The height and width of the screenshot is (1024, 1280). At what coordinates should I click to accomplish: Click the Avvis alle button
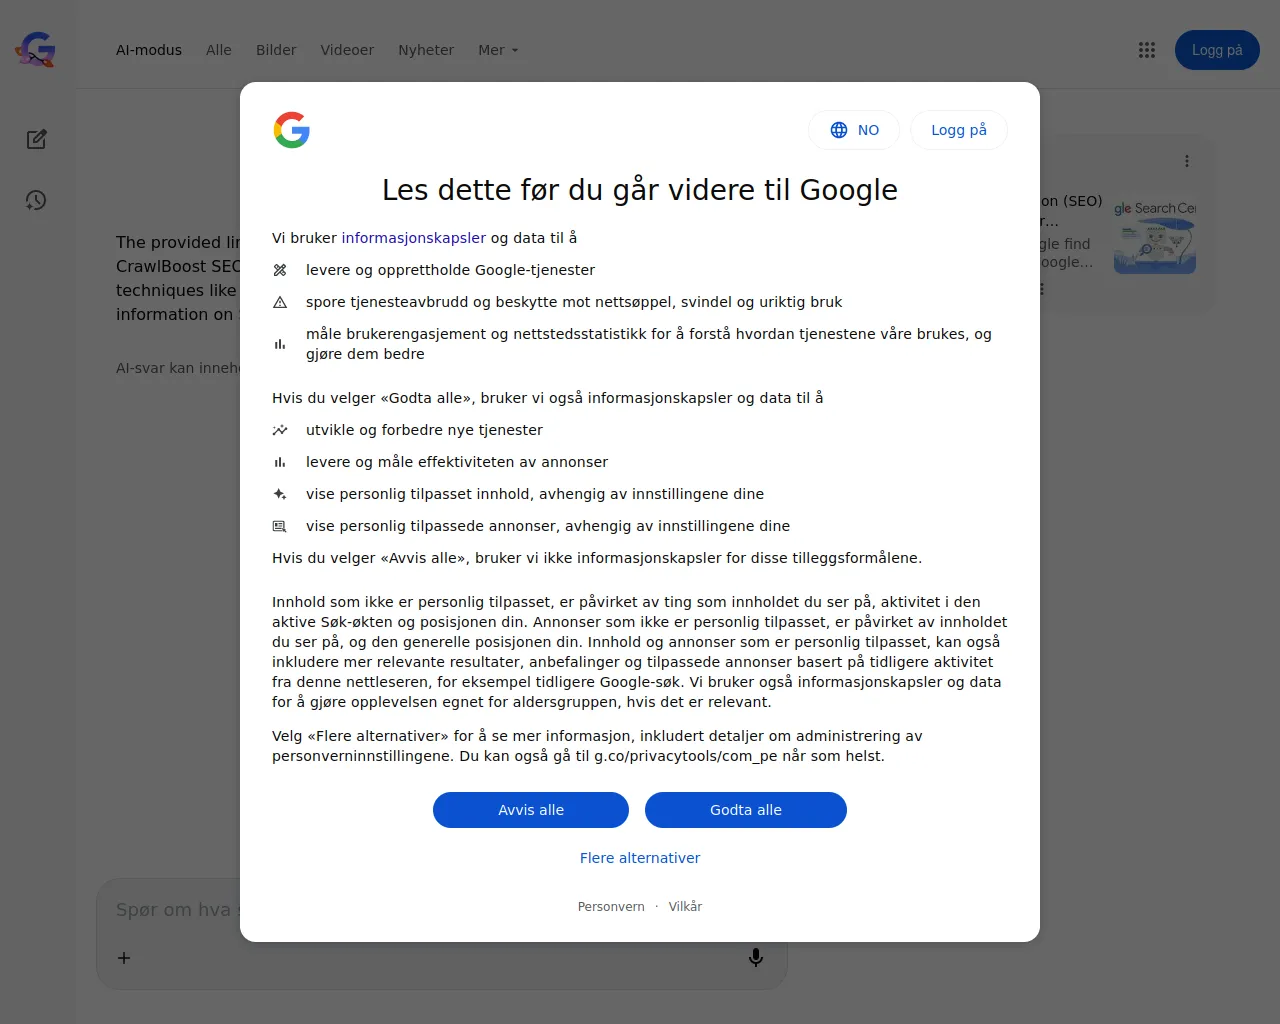(531, 810)
